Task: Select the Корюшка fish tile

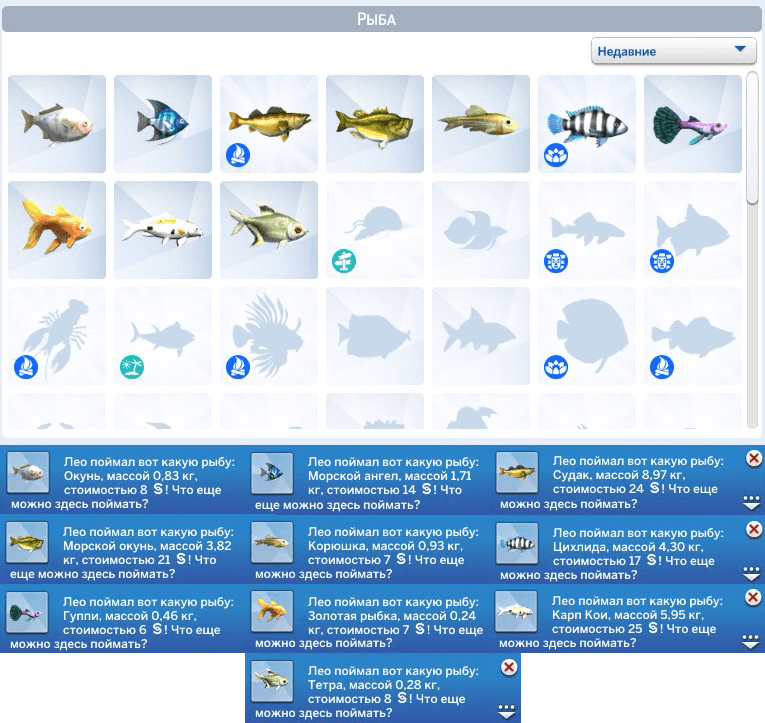Action: (x=481, y=124)
